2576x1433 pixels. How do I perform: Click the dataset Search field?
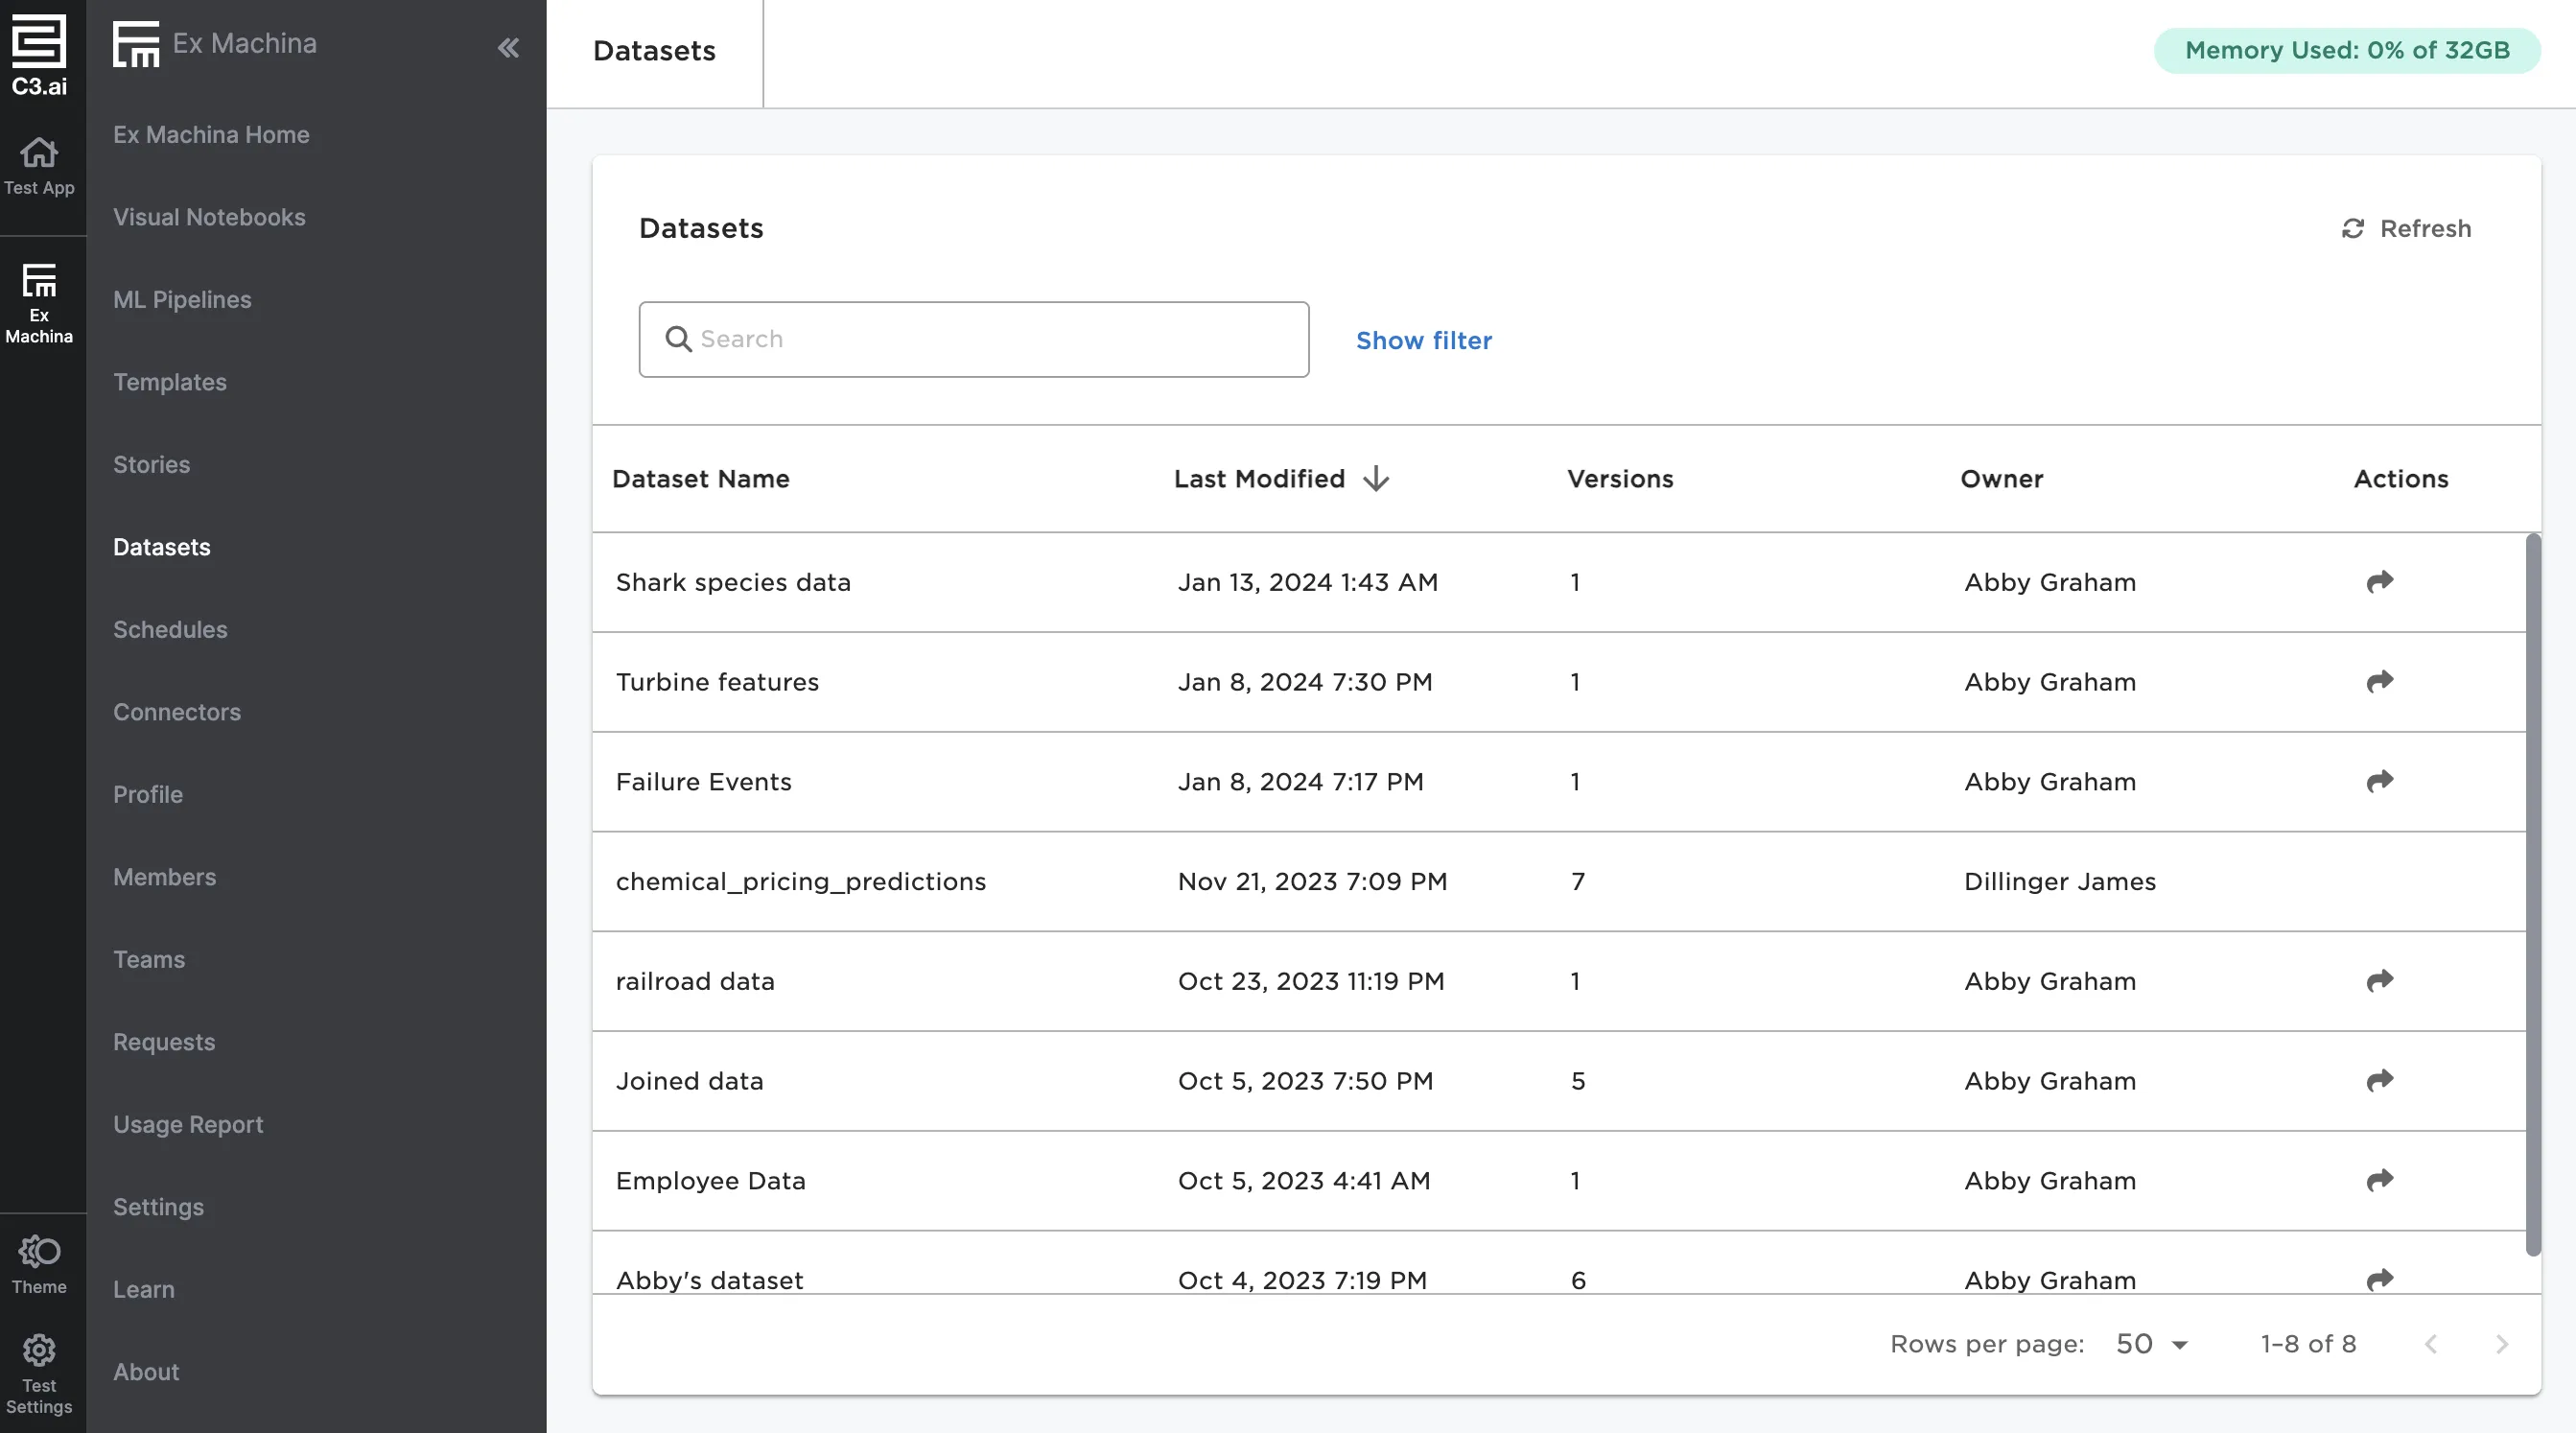point(973,340)
